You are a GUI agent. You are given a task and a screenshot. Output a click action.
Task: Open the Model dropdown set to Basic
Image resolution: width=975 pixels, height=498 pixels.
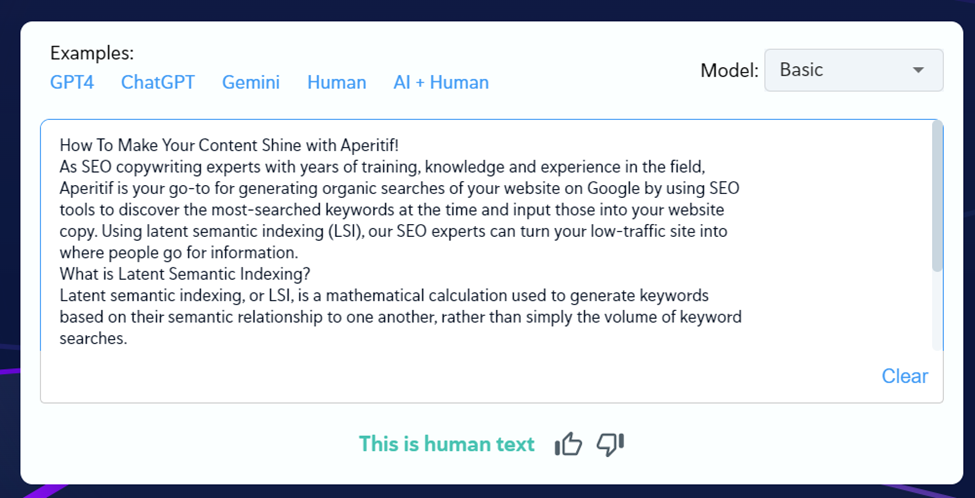(x=853, y=70)
